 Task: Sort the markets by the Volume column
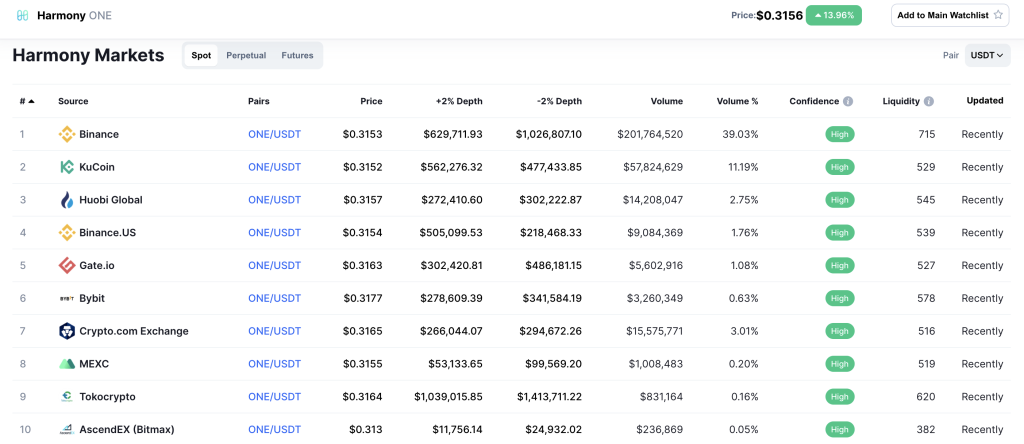tap(666, 101)
